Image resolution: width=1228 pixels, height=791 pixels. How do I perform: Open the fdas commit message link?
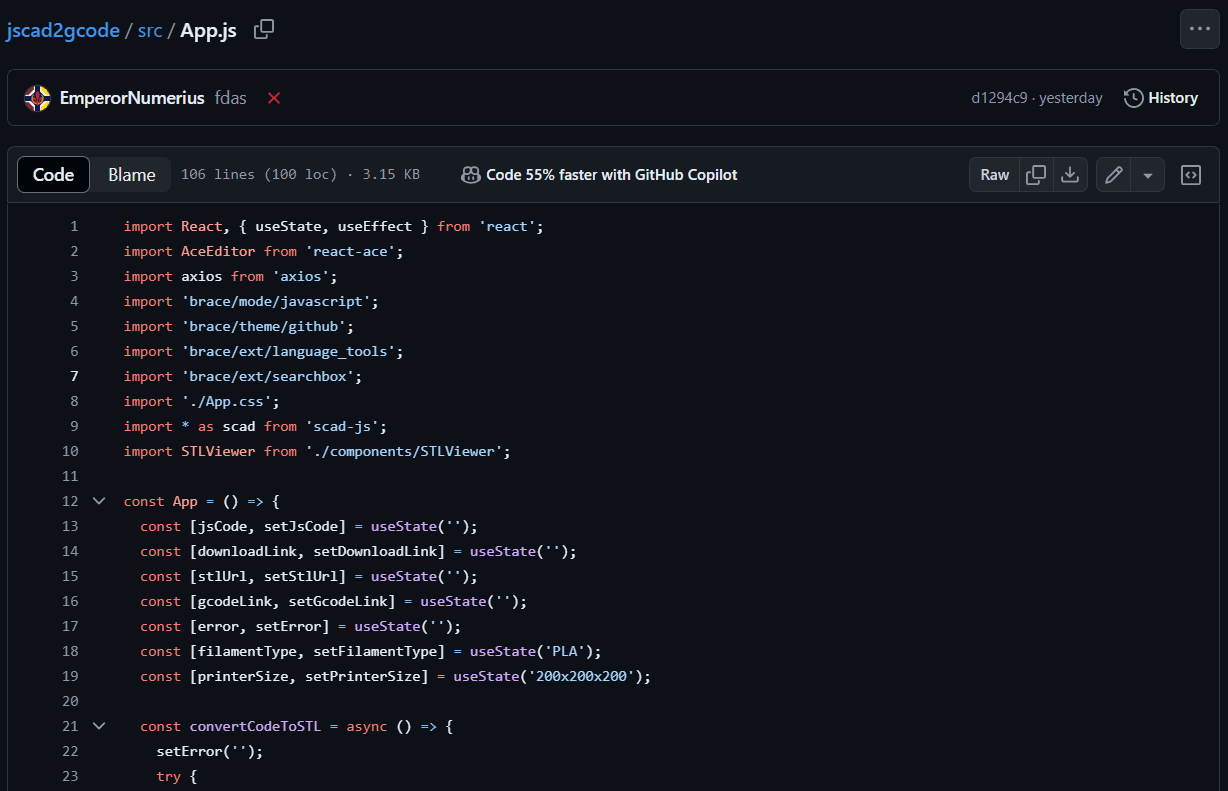[x=231, y=98]
